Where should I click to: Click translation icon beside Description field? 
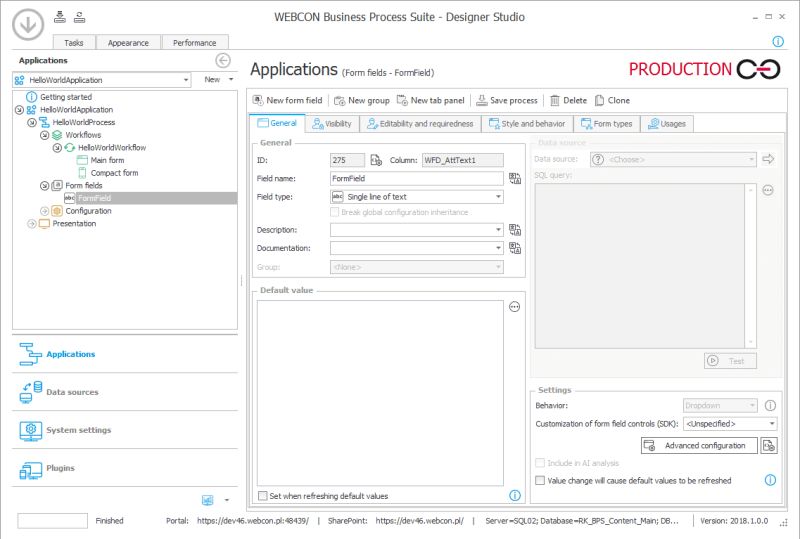click(515, 230)
